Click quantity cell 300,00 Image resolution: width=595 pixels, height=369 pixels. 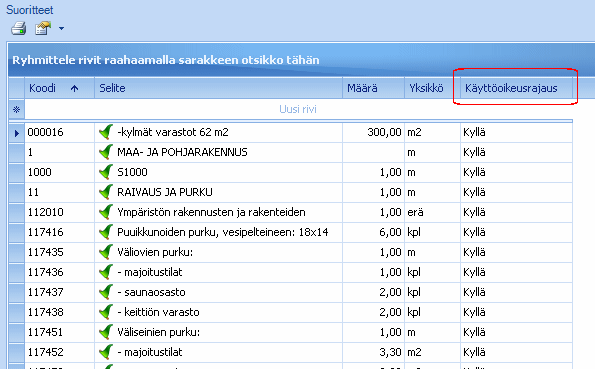coord(373,132)
